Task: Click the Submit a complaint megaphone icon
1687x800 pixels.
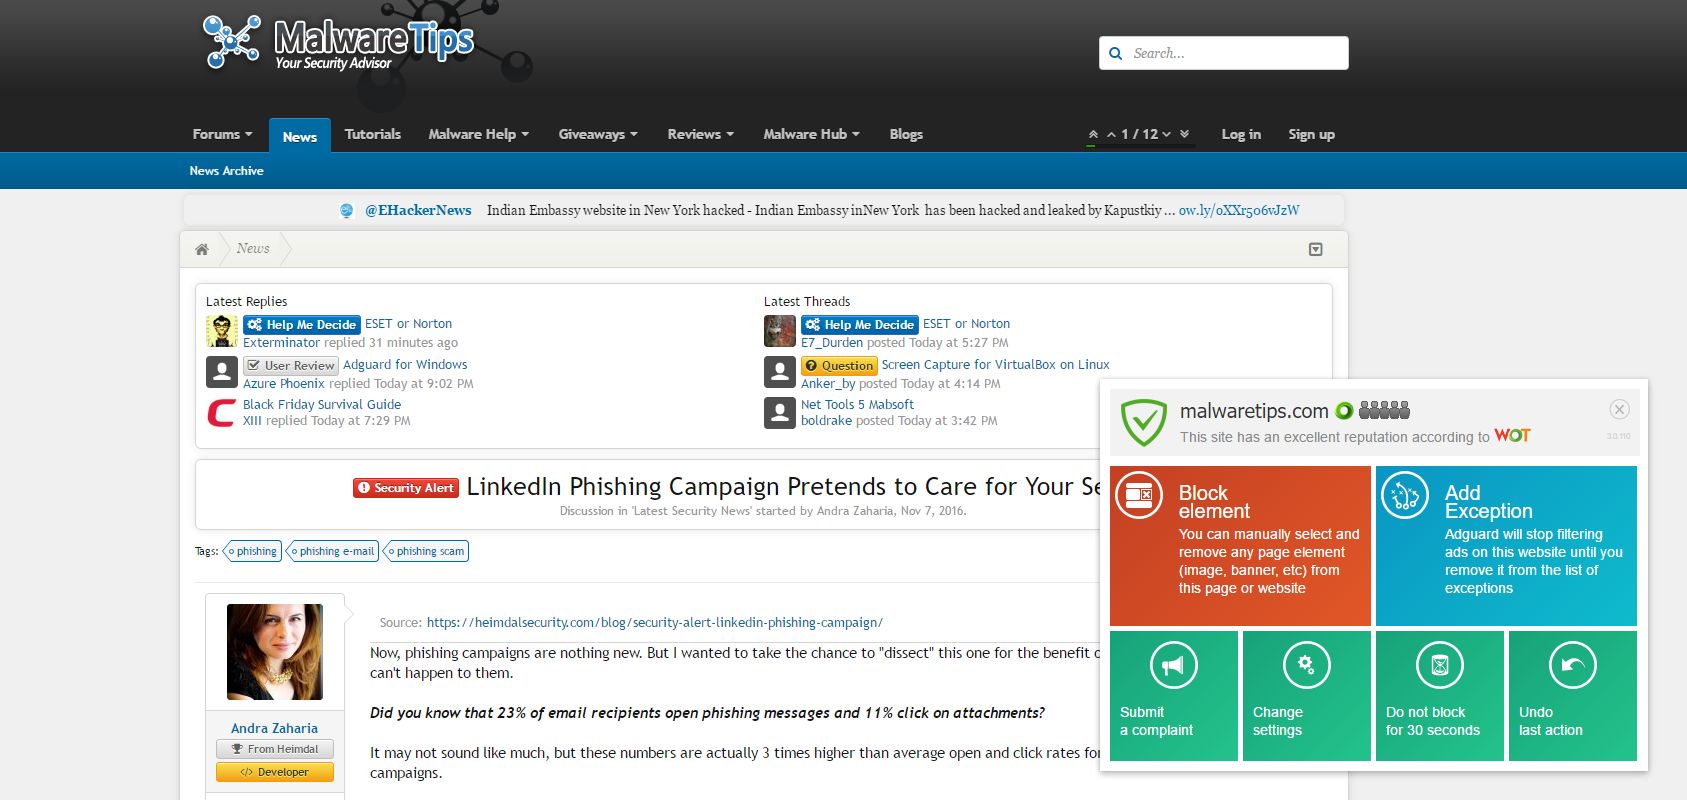Action: 1173,665
